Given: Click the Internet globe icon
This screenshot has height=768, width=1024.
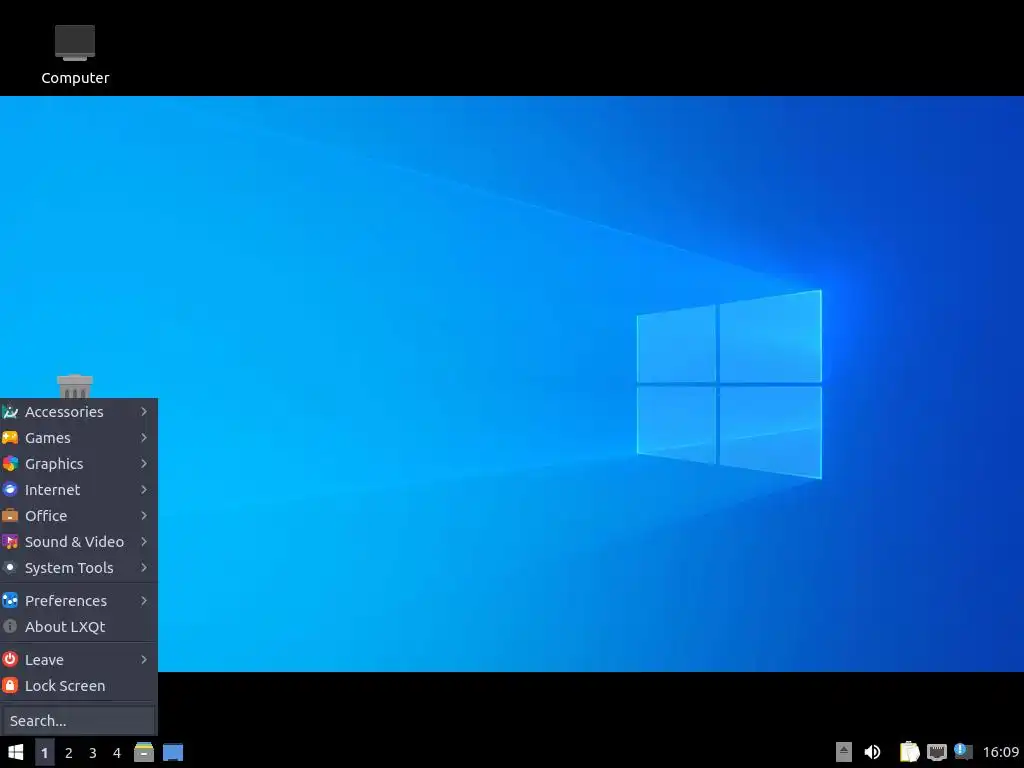Looking at the screenshot, I should [10, 490].
